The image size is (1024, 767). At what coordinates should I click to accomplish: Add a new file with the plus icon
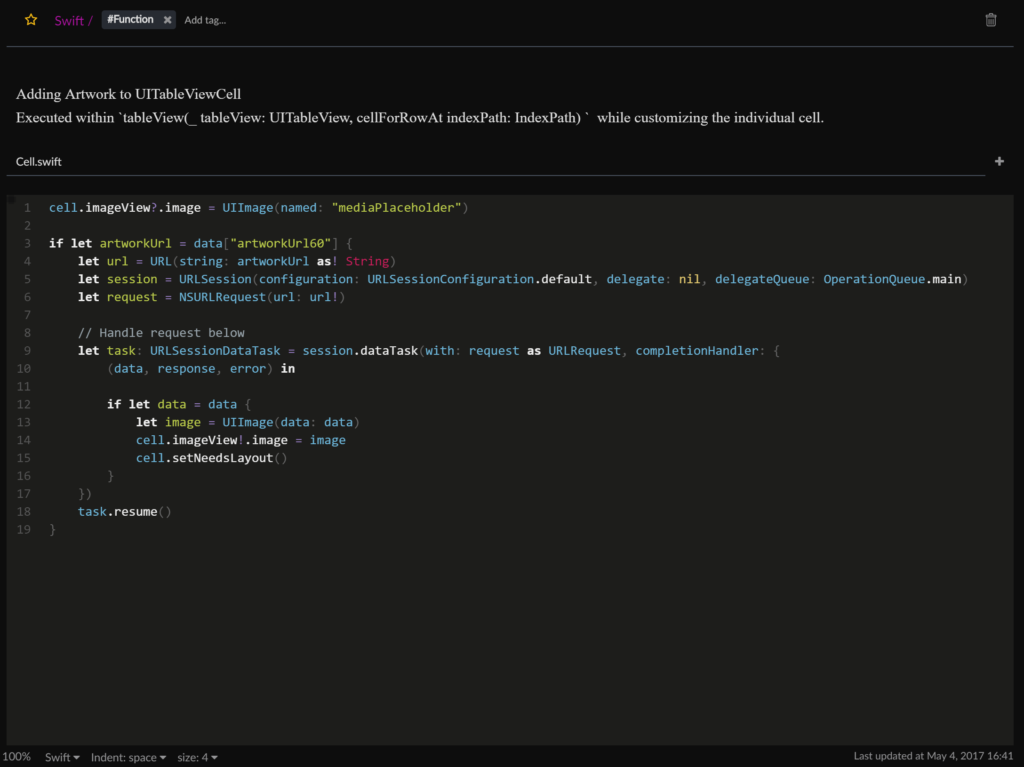click(999, 161)
